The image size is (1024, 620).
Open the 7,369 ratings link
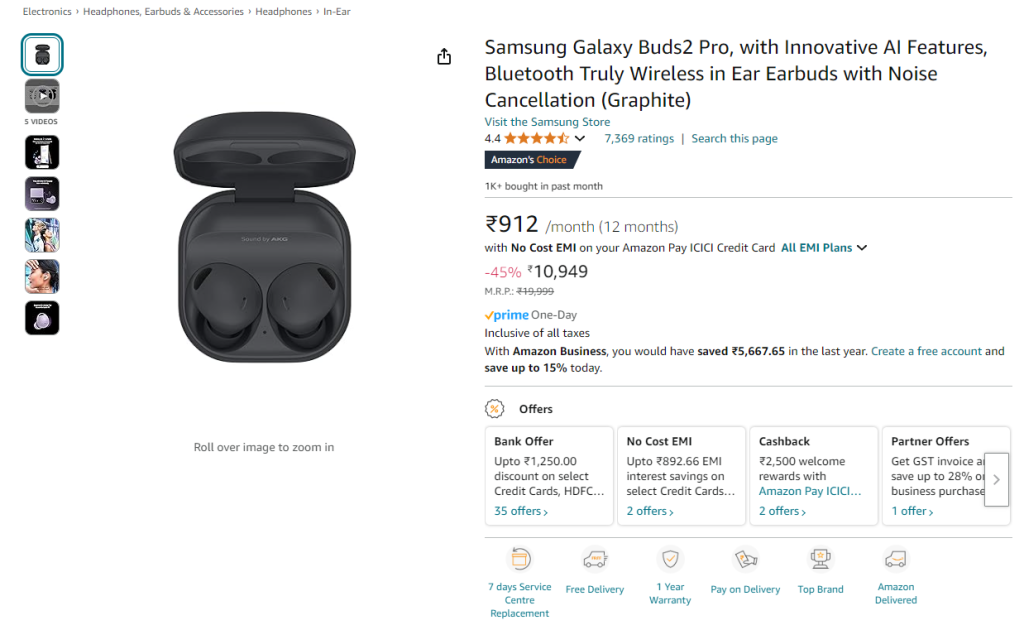(639, 138)
